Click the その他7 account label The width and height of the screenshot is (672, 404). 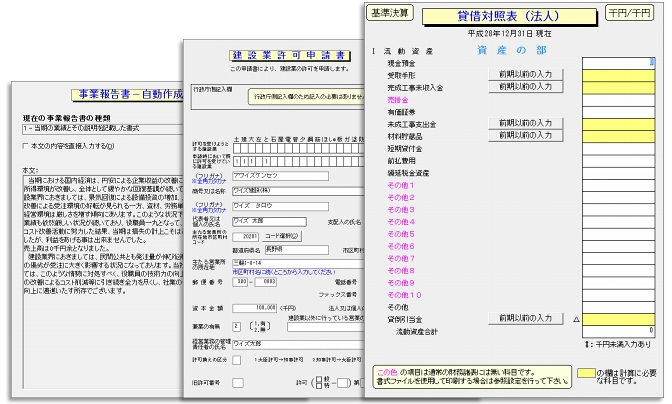click(401, 259)
